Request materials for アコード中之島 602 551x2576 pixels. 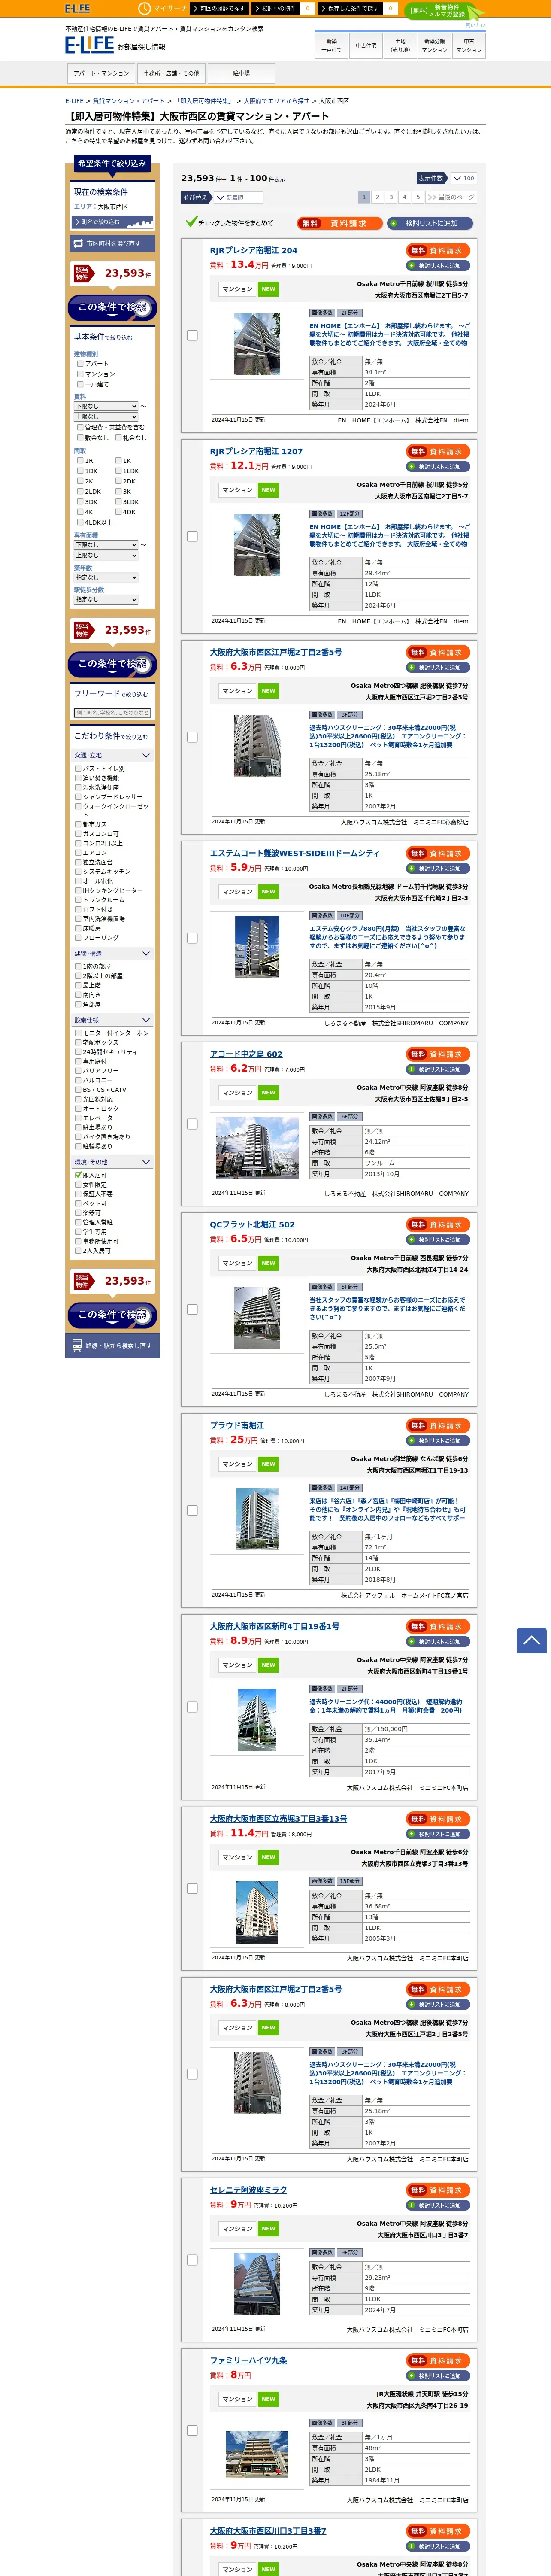point(438,1054)
